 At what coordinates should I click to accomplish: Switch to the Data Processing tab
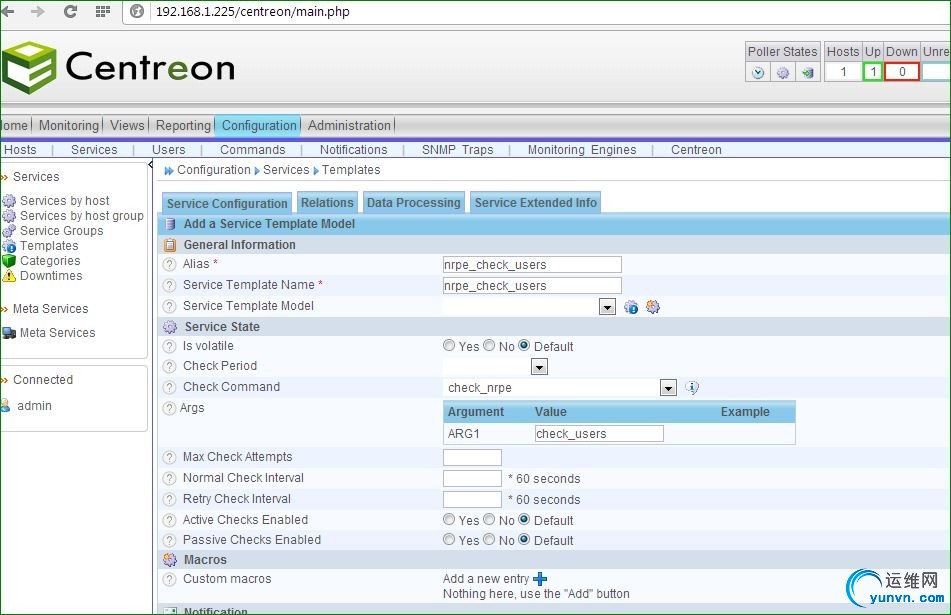point(414,203)
